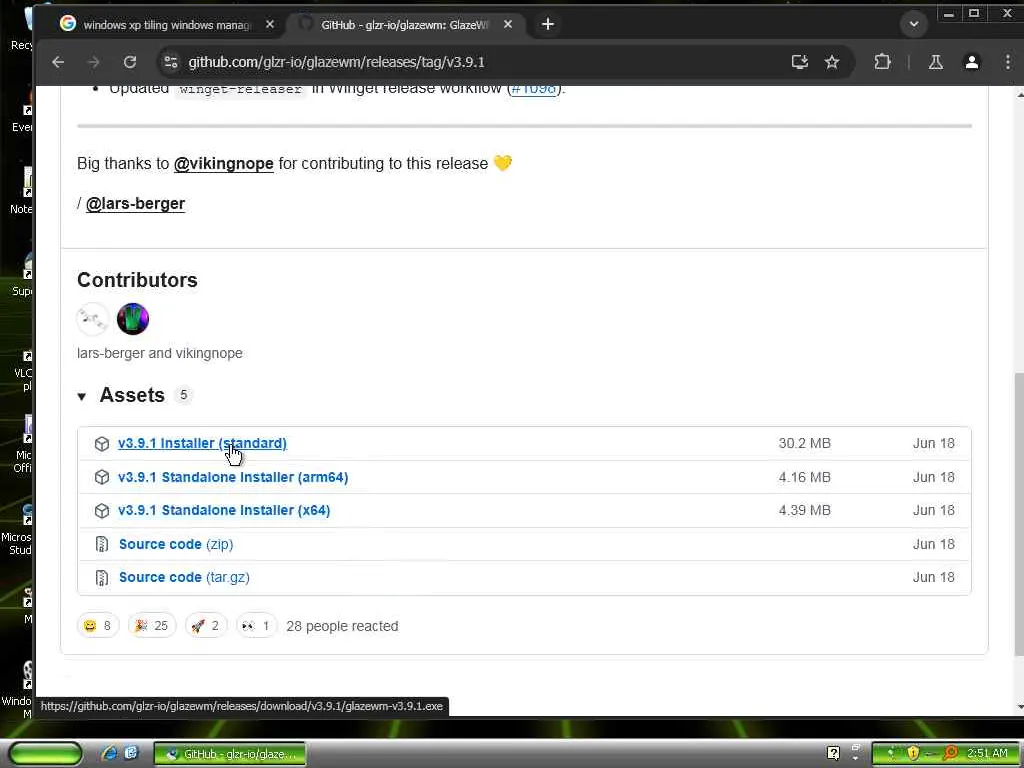Go back with the browser back arrow

pos(58,62)
